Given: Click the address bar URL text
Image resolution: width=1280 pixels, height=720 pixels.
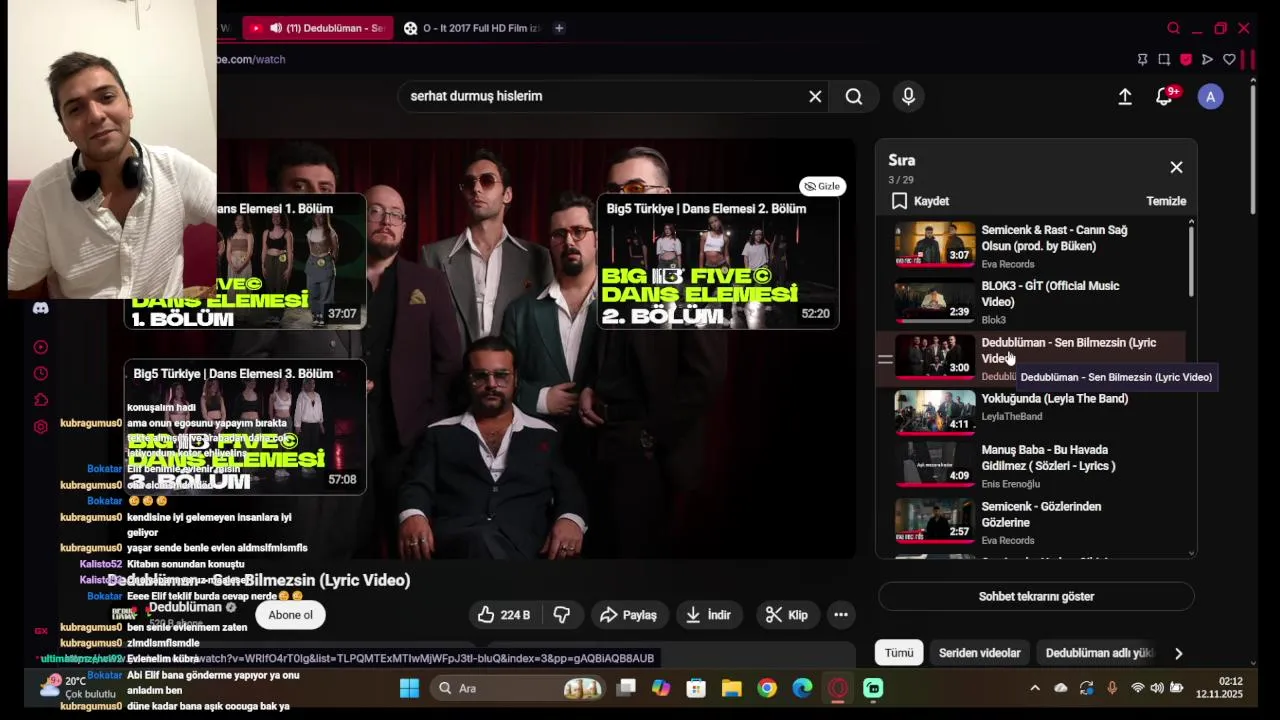Looking at the screenshot, I should (x=252, y=59).
